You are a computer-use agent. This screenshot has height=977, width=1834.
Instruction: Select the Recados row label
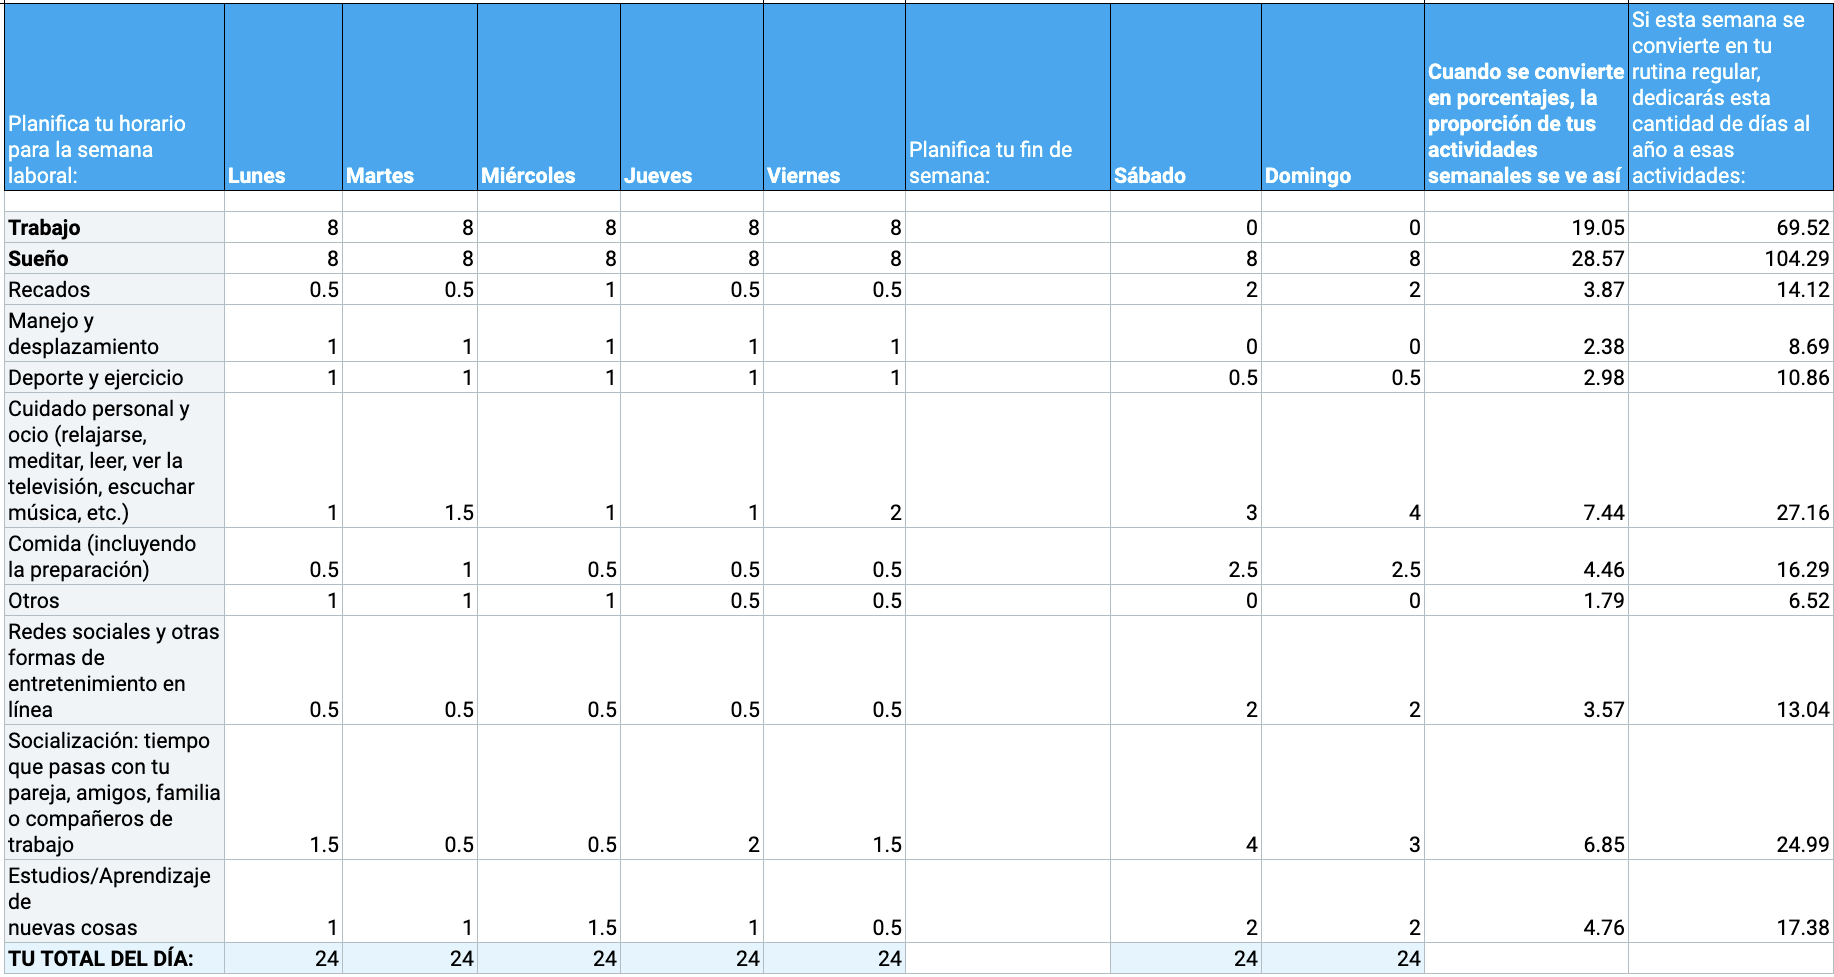point(114,289)
